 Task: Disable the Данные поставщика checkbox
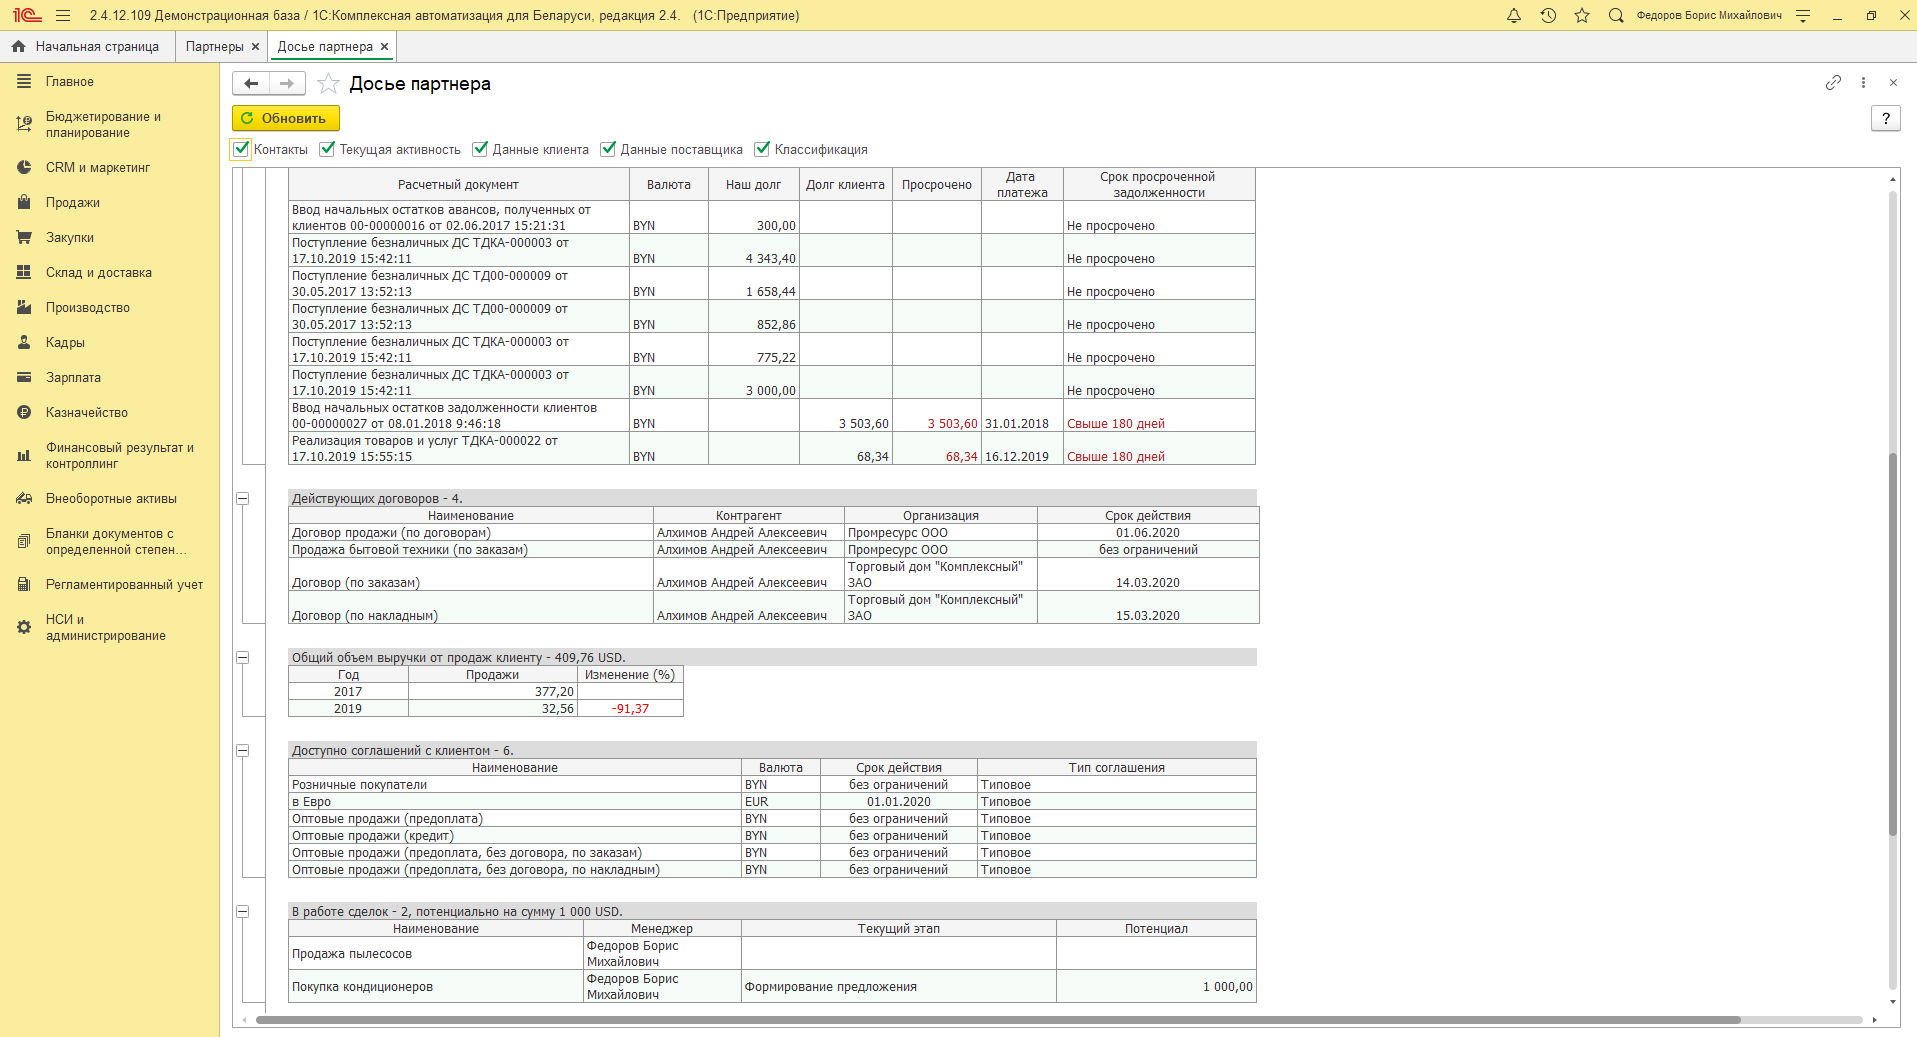click(x=608, y=149)
